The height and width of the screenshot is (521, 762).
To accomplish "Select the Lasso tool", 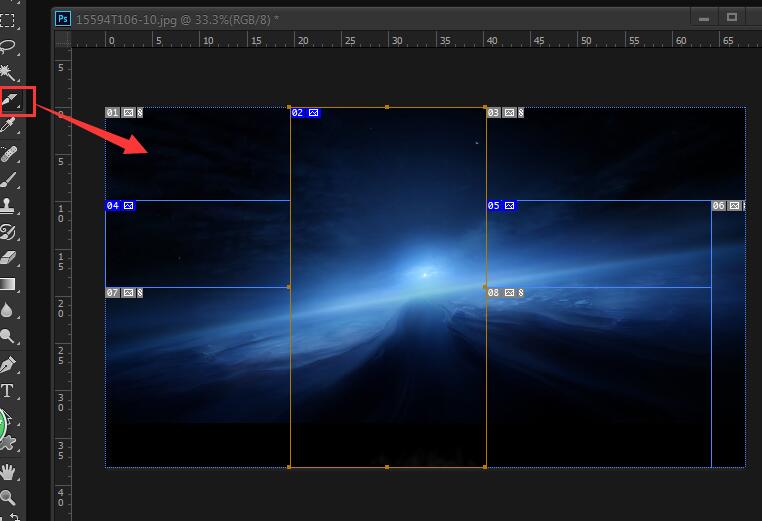I will pos(9,46).
